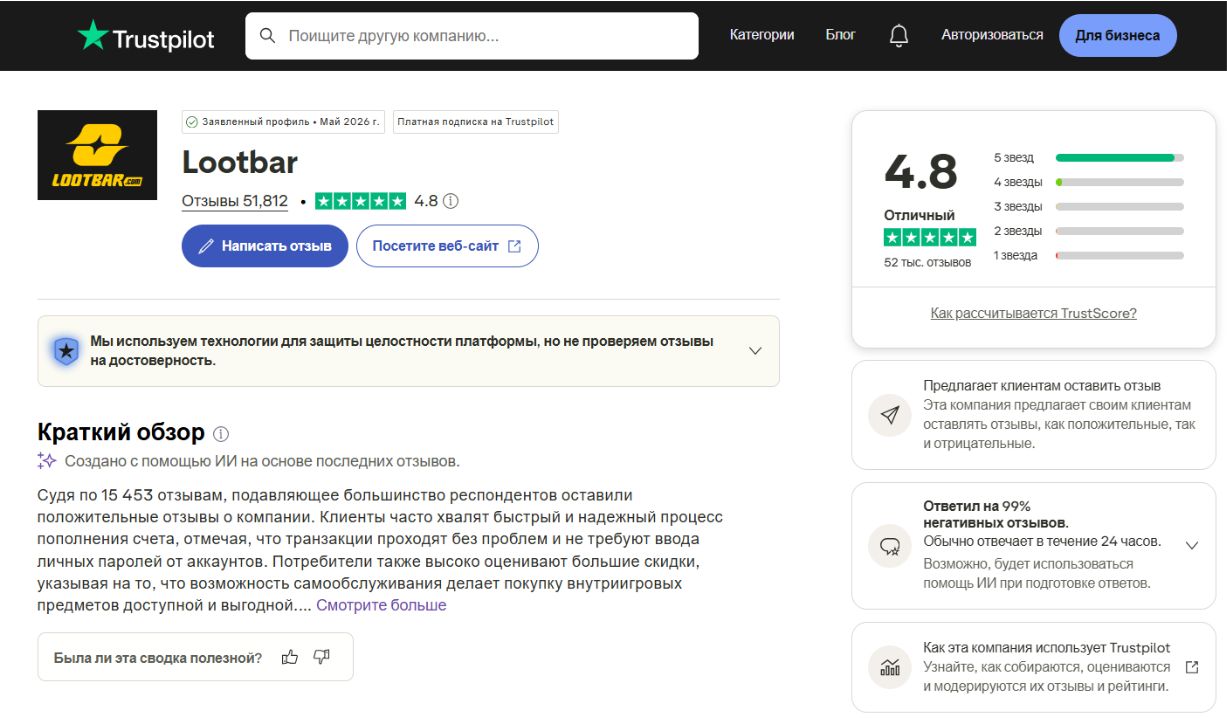Screen dimensions: 1227x718
Task: Click Посетите веб-сайт button
Action: [x=447, y=246]
